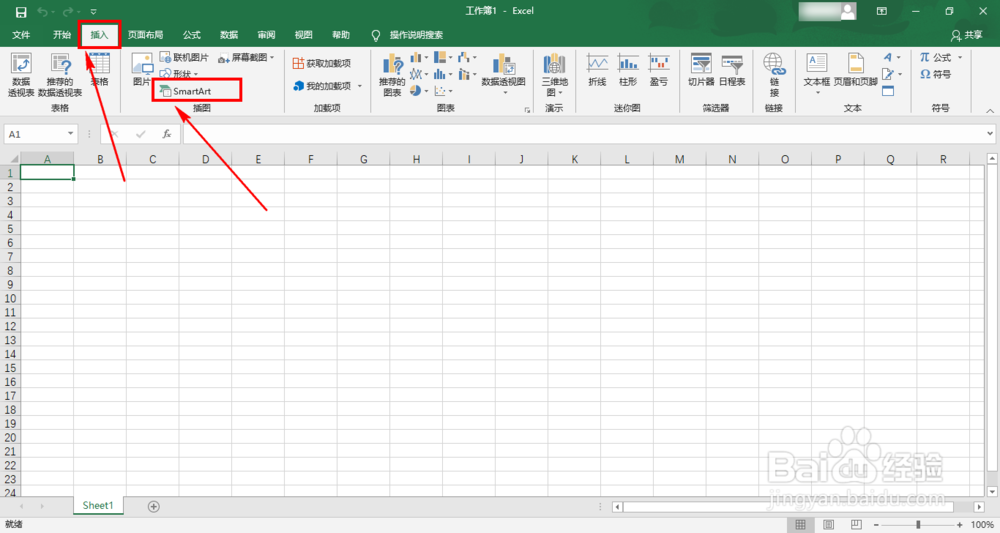Insert a PivotTable (数据透视表)
This screenshot has width=1000, height=533.
[20, 75]
